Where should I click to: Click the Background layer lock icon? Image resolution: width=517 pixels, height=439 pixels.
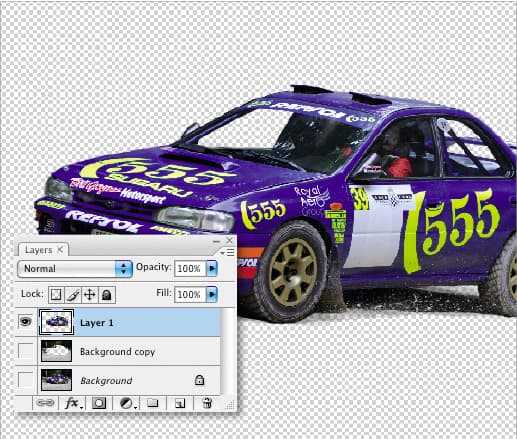pyautogui.click(x=199, y=380)
